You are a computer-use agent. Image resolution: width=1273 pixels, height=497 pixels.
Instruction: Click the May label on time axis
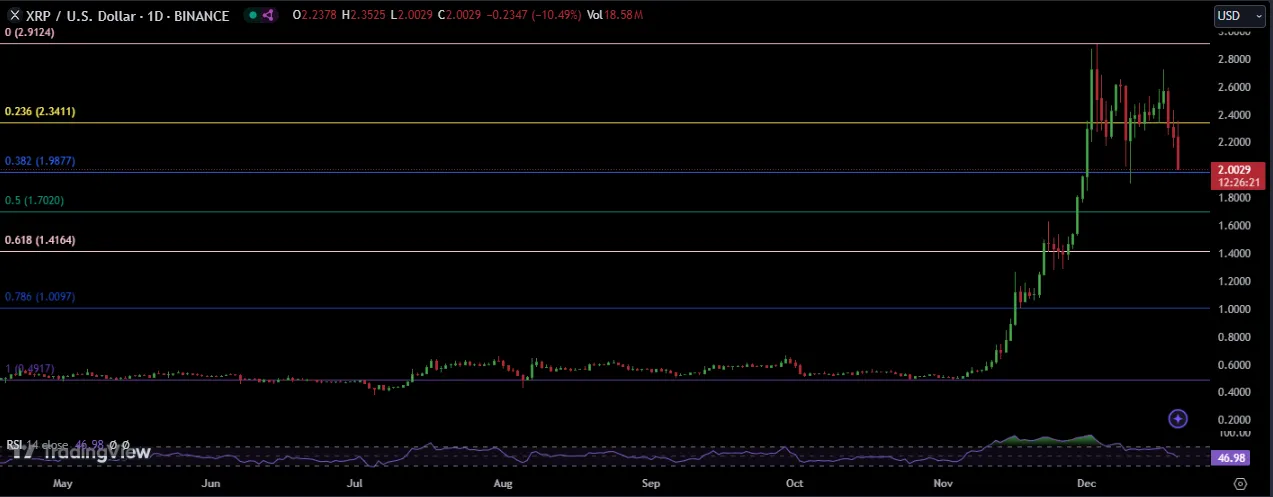coord(62,482)
